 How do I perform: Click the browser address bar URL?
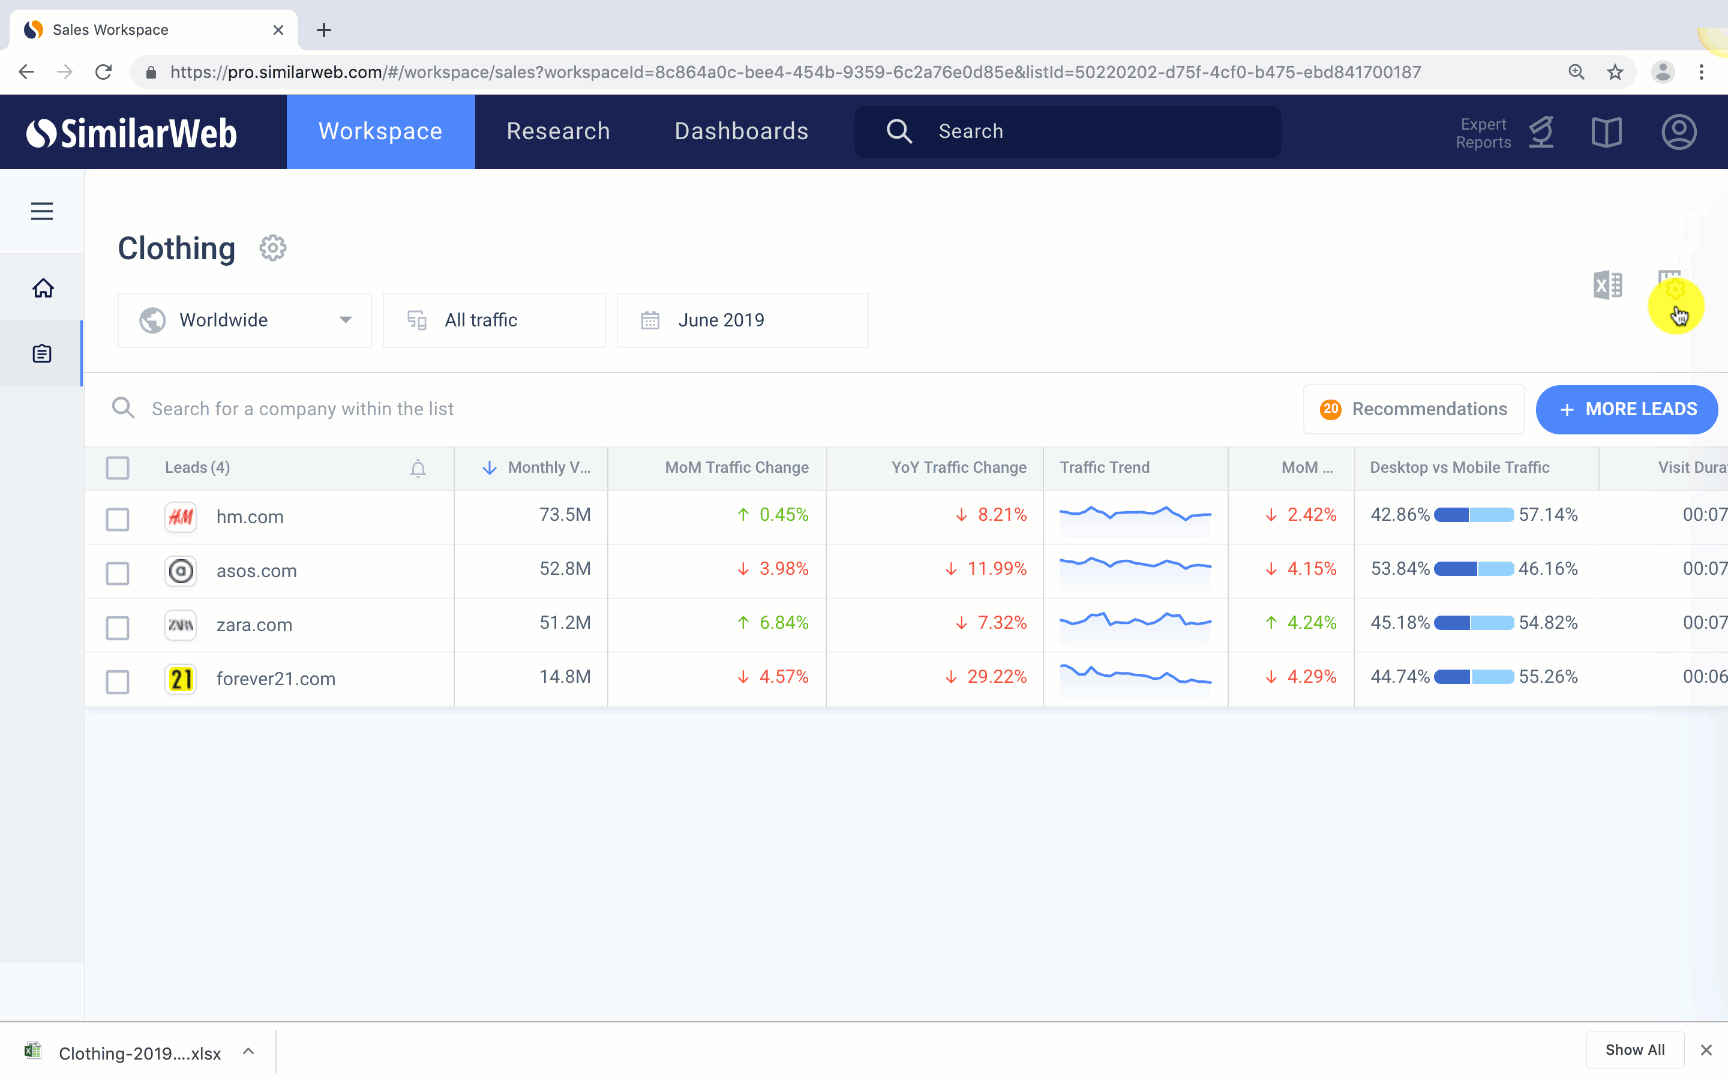point(795,72)
